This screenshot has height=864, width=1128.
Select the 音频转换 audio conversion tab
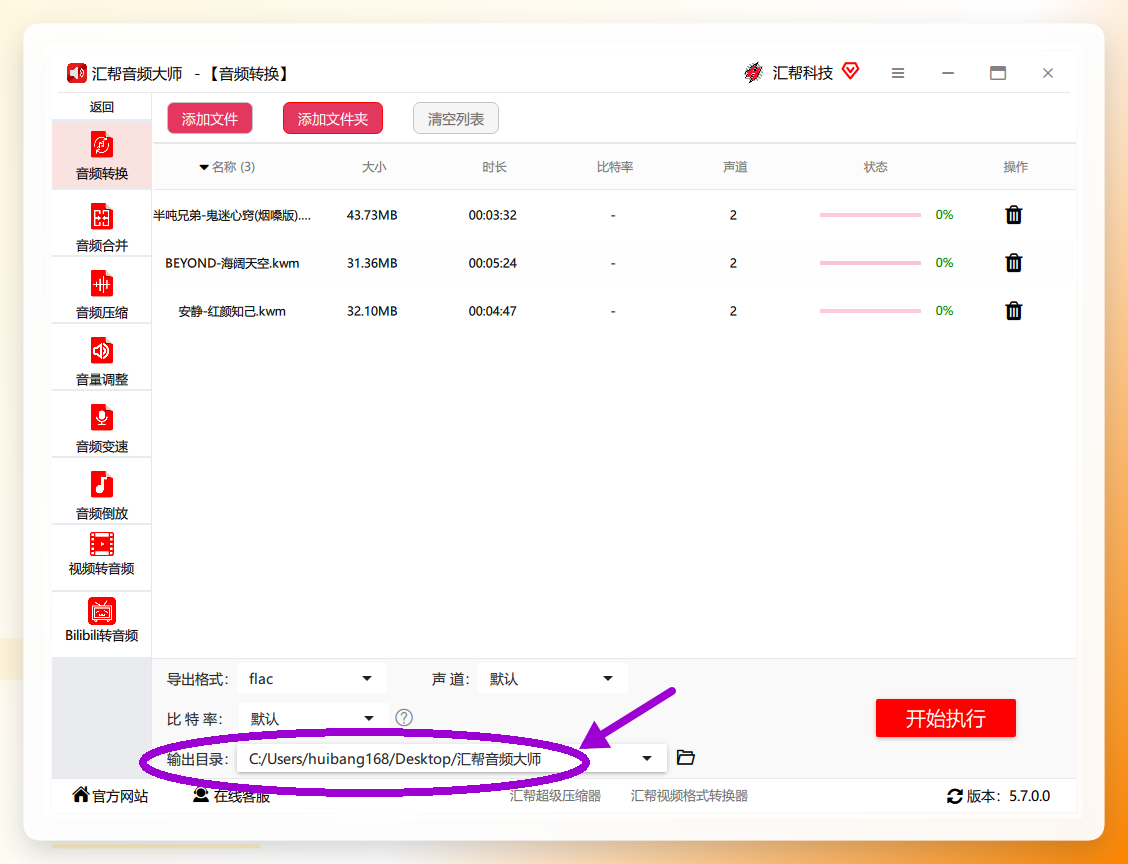pyautogui.click(x=101, y=156)
